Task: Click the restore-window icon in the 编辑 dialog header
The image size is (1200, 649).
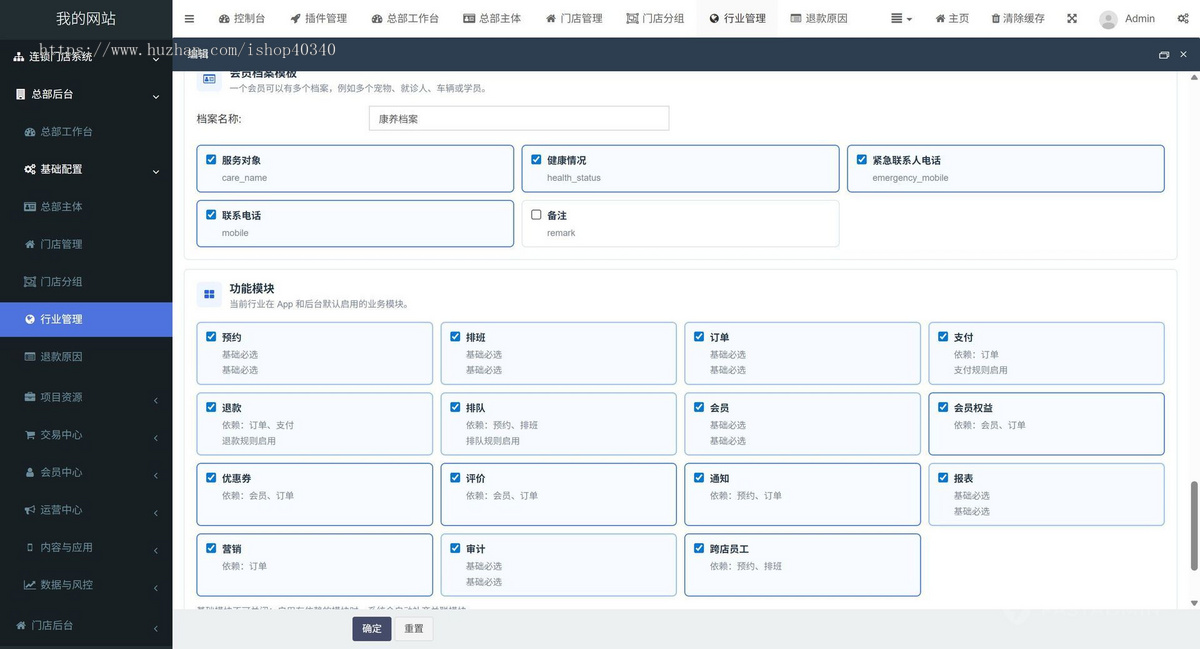Action: click(x=1163, y=55)
